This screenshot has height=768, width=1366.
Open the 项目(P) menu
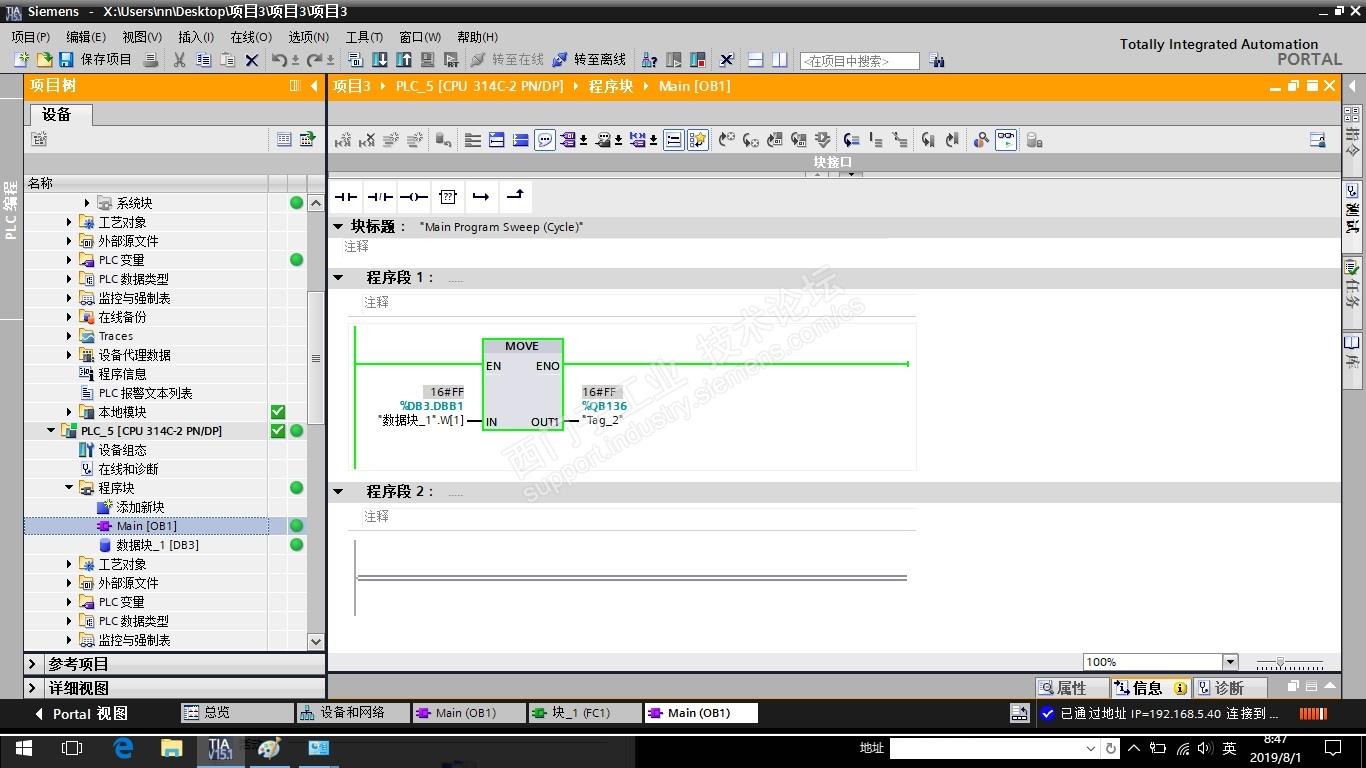[31, 37]
